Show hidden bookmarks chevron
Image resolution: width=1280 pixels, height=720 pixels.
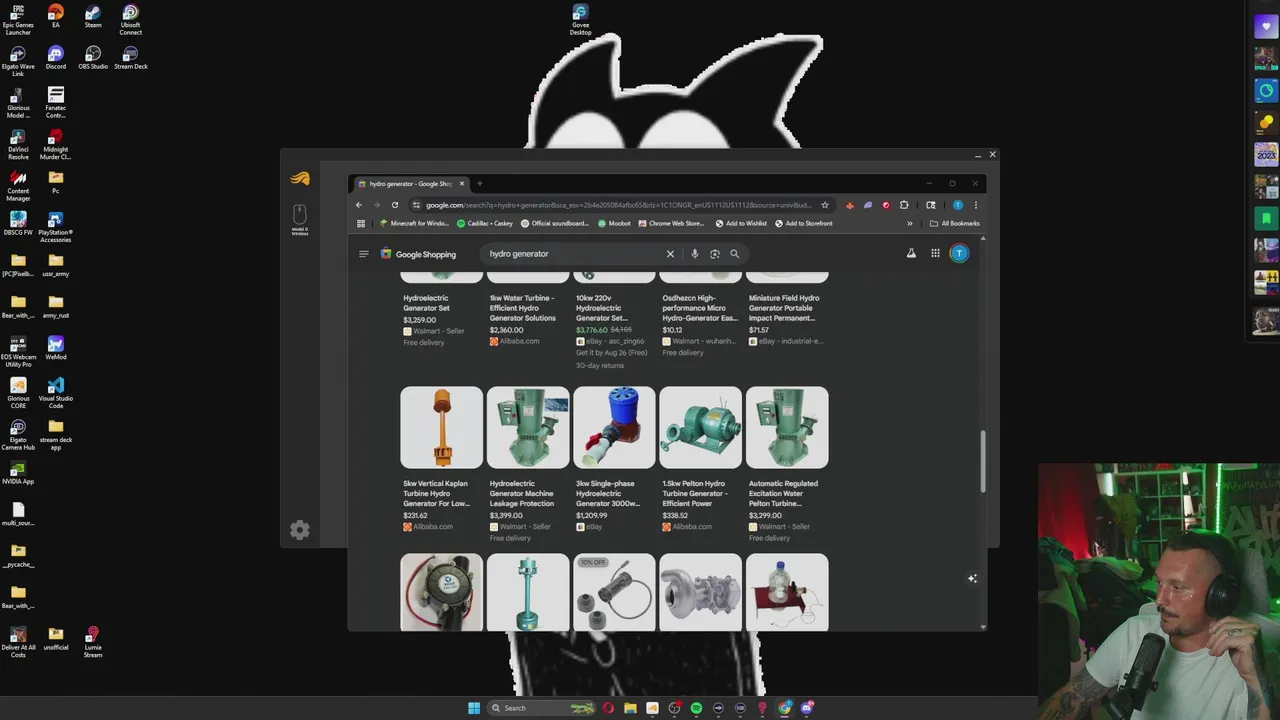pyautogui.click(x=910, y=224)
